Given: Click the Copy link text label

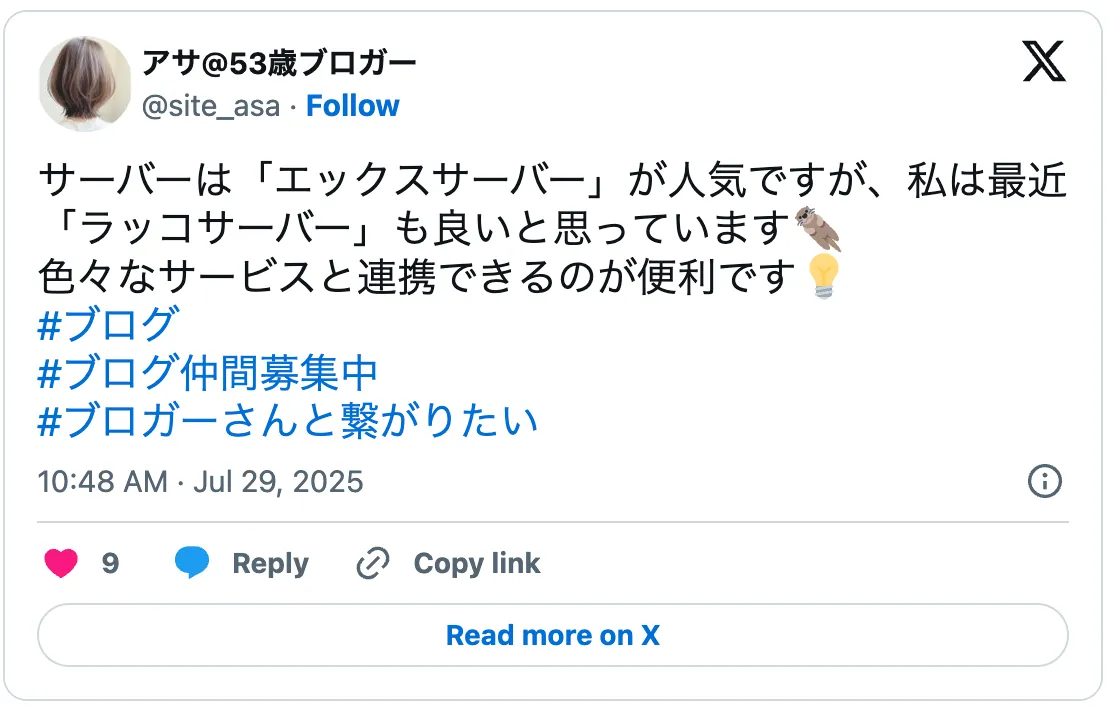Looking at the screenshot, I should click(475, 563).
